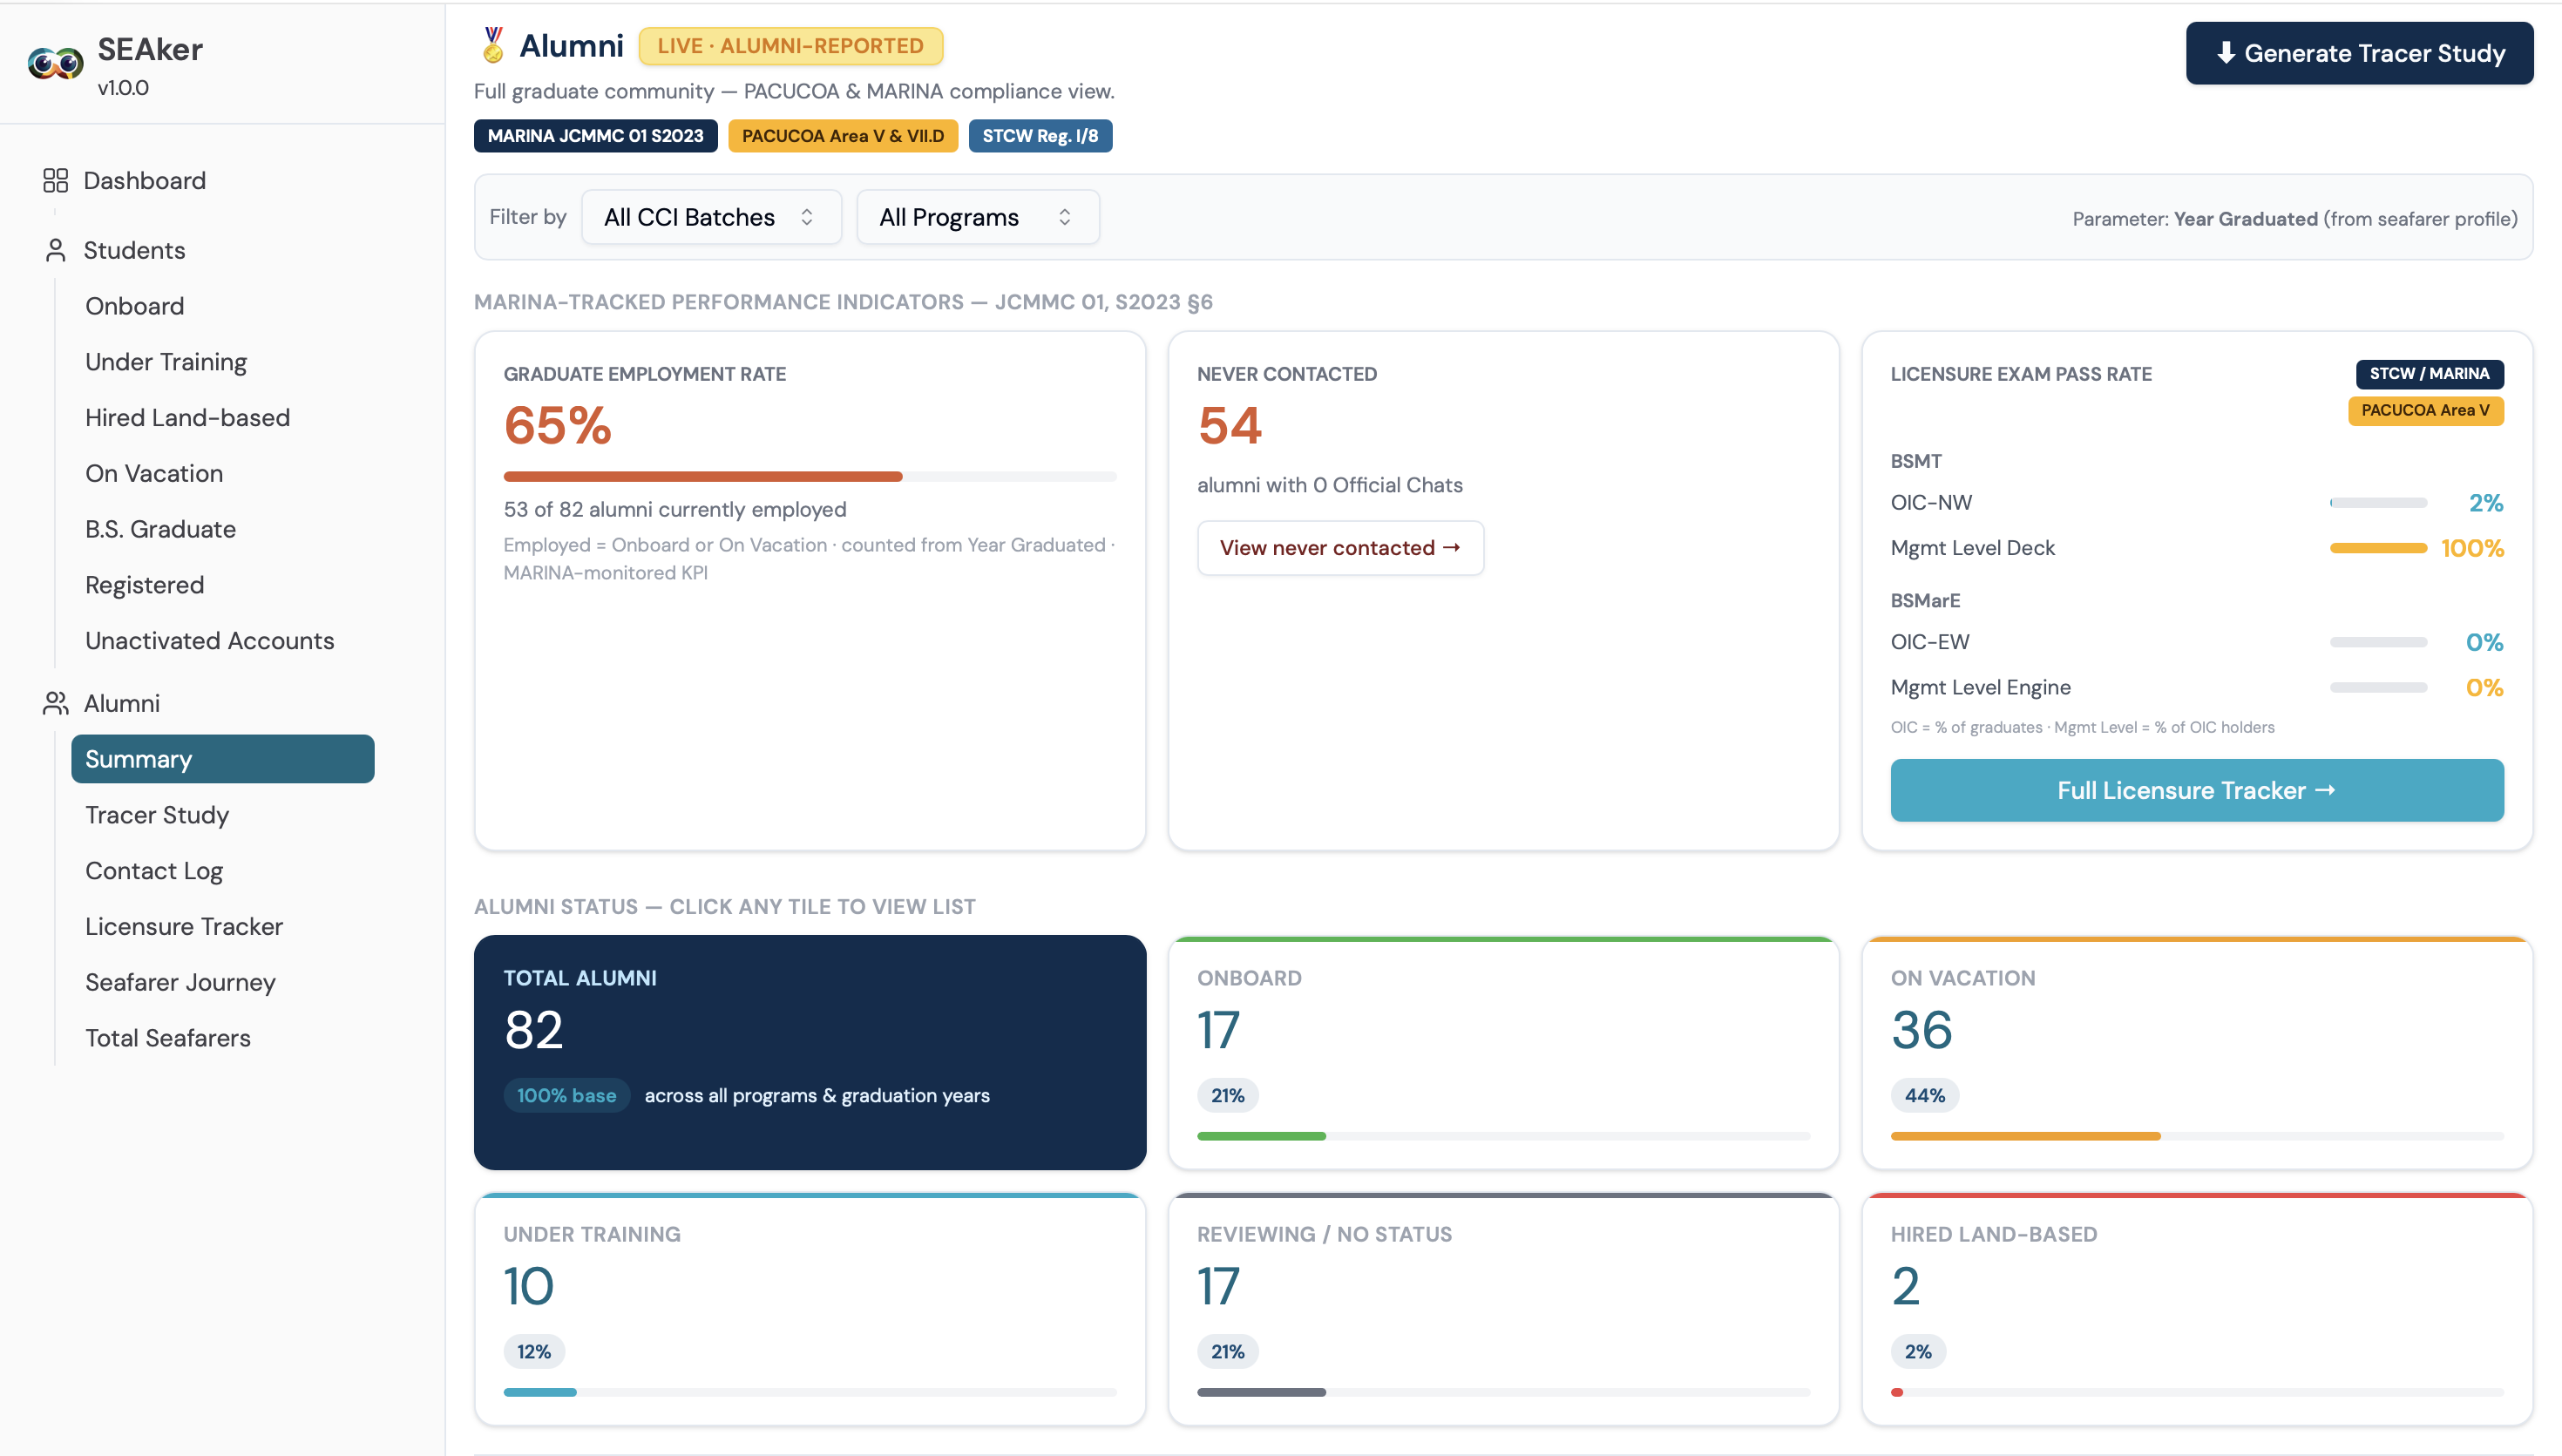This screenshot has width=2562, height=1456.
Task: Click the Alumni group icon in sidebar
Action: tap(55, 703)
